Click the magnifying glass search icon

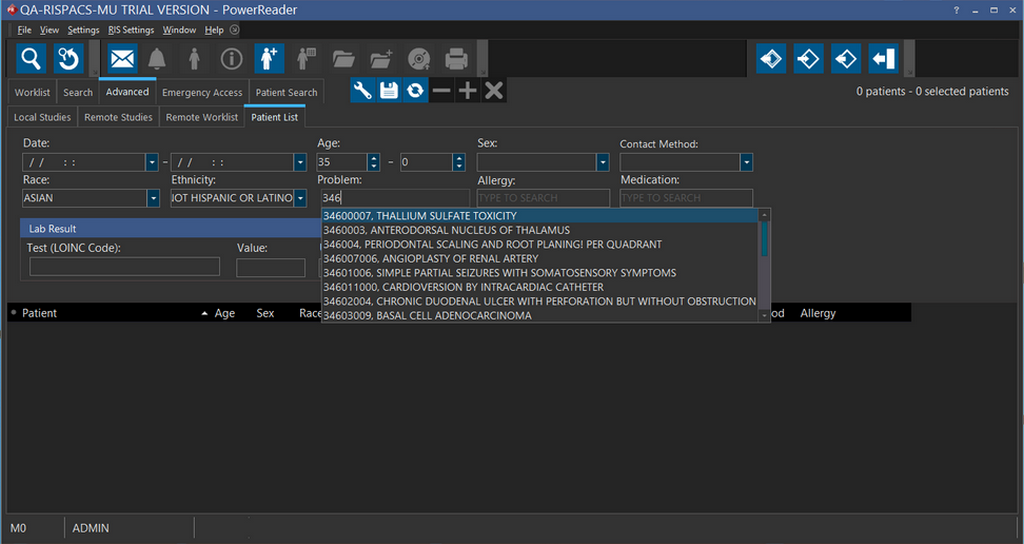pyautogui.click(x=31, y=59)
